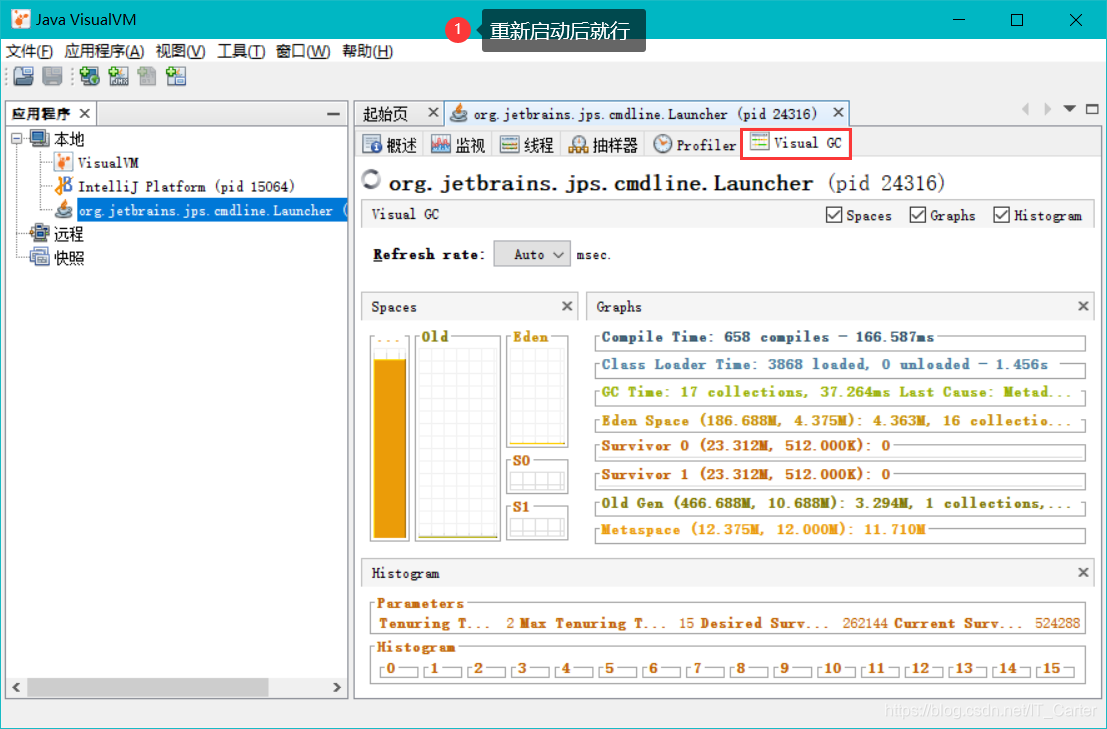This screenshot has width=1107, height=729.
Task: Open the File (文件) menu
Action: tap(29, 51)
